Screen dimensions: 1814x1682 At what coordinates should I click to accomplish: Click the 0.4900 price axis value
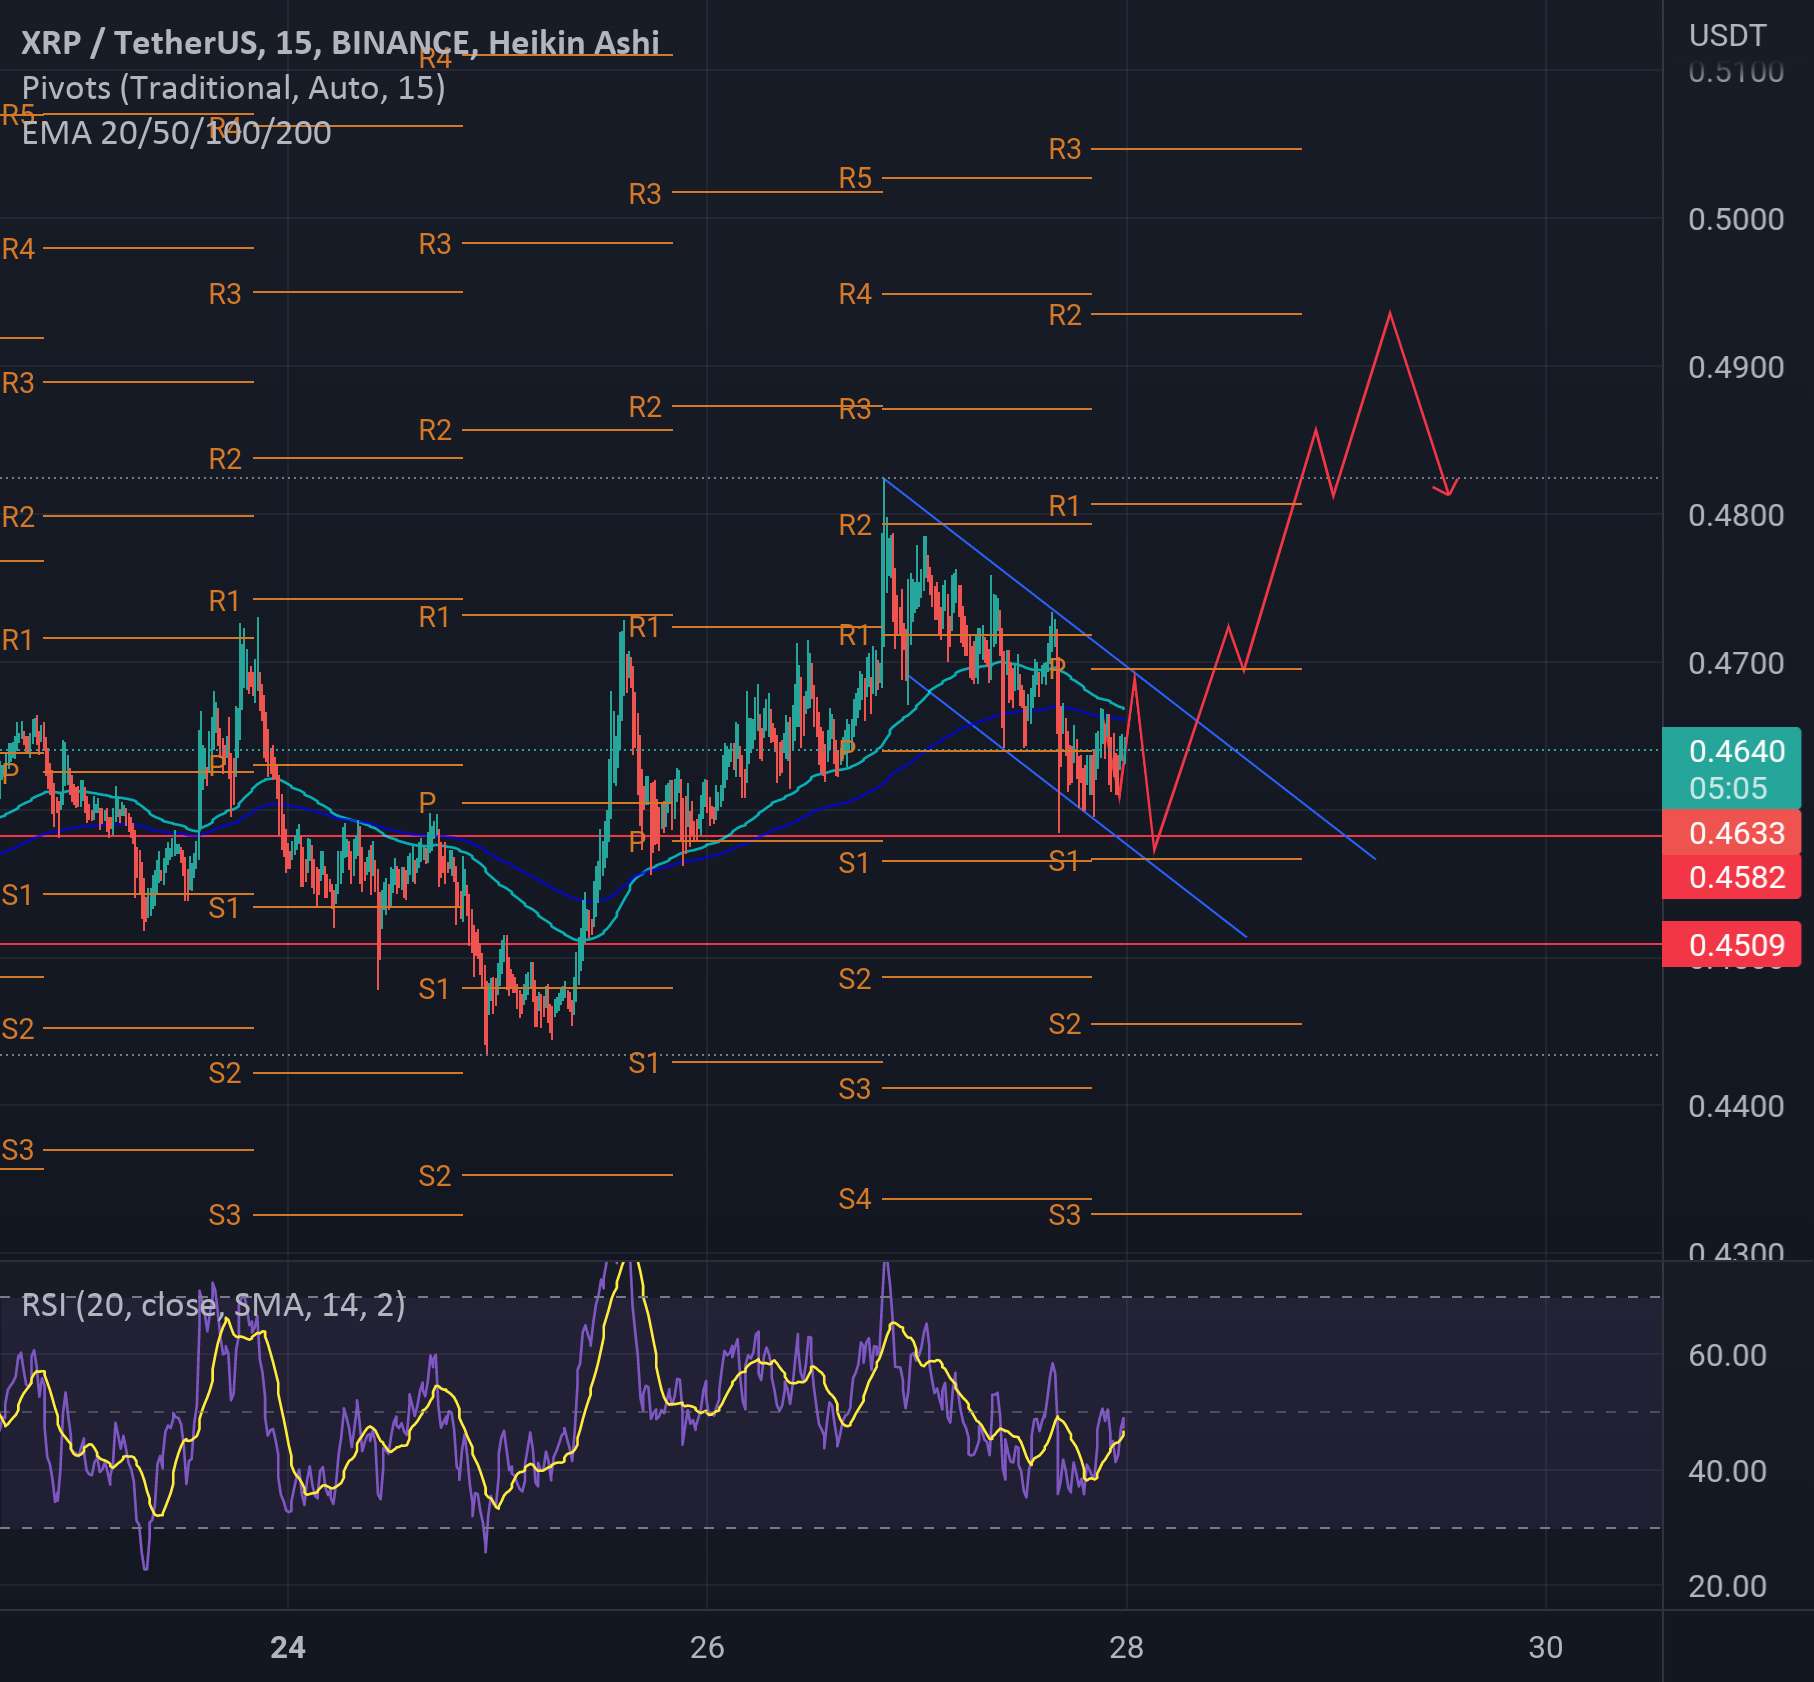[x=1736, y=368]
